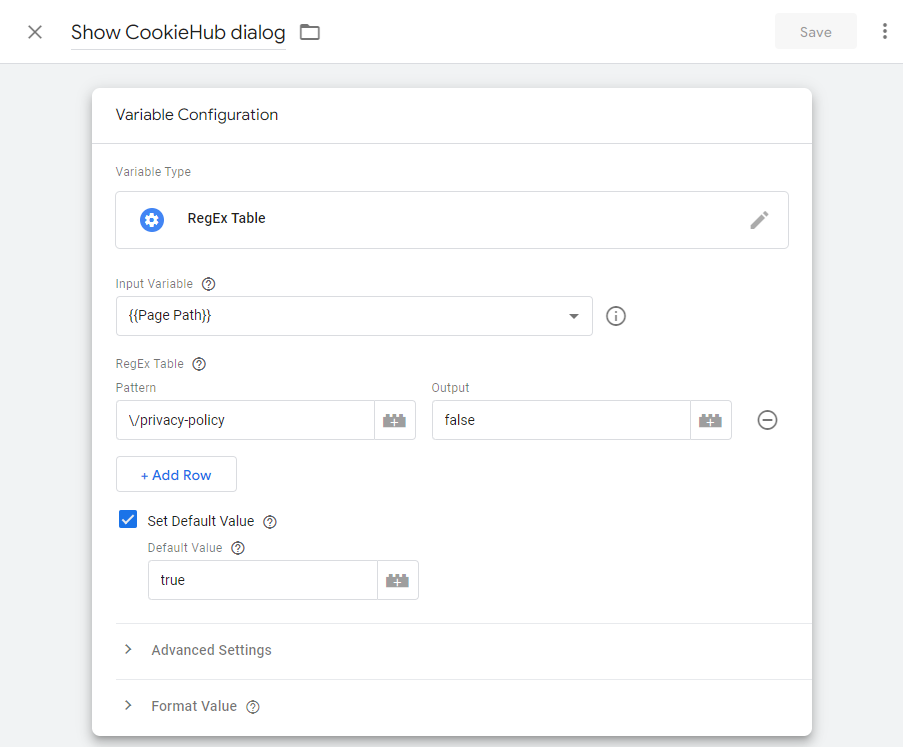Image resolution: width=903 pixels, height=747 pixels.
Task: Open help for Input Variable
Action: pyautogui.click(x=208, y=284)
